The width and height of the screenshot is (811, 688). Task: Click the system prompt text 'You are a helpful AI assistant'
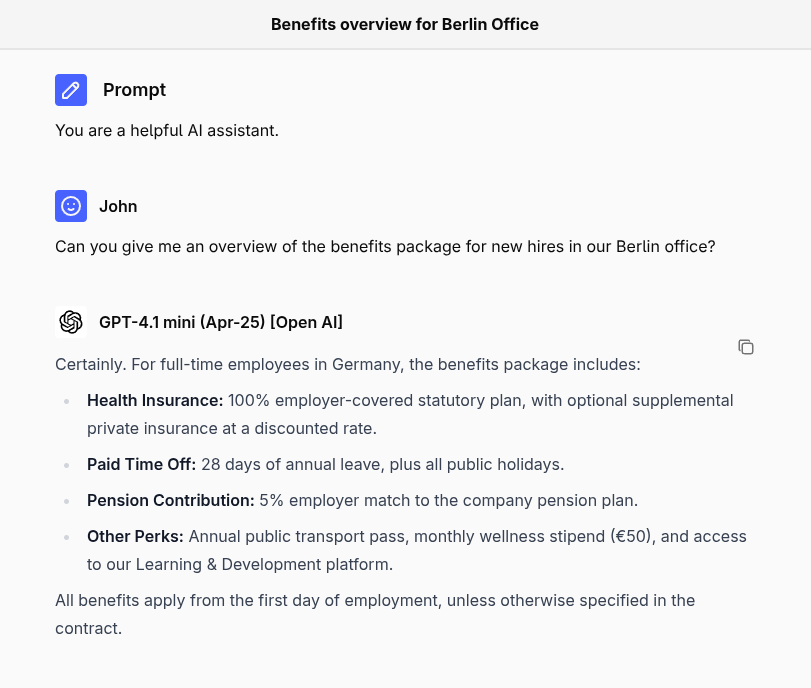167,130
